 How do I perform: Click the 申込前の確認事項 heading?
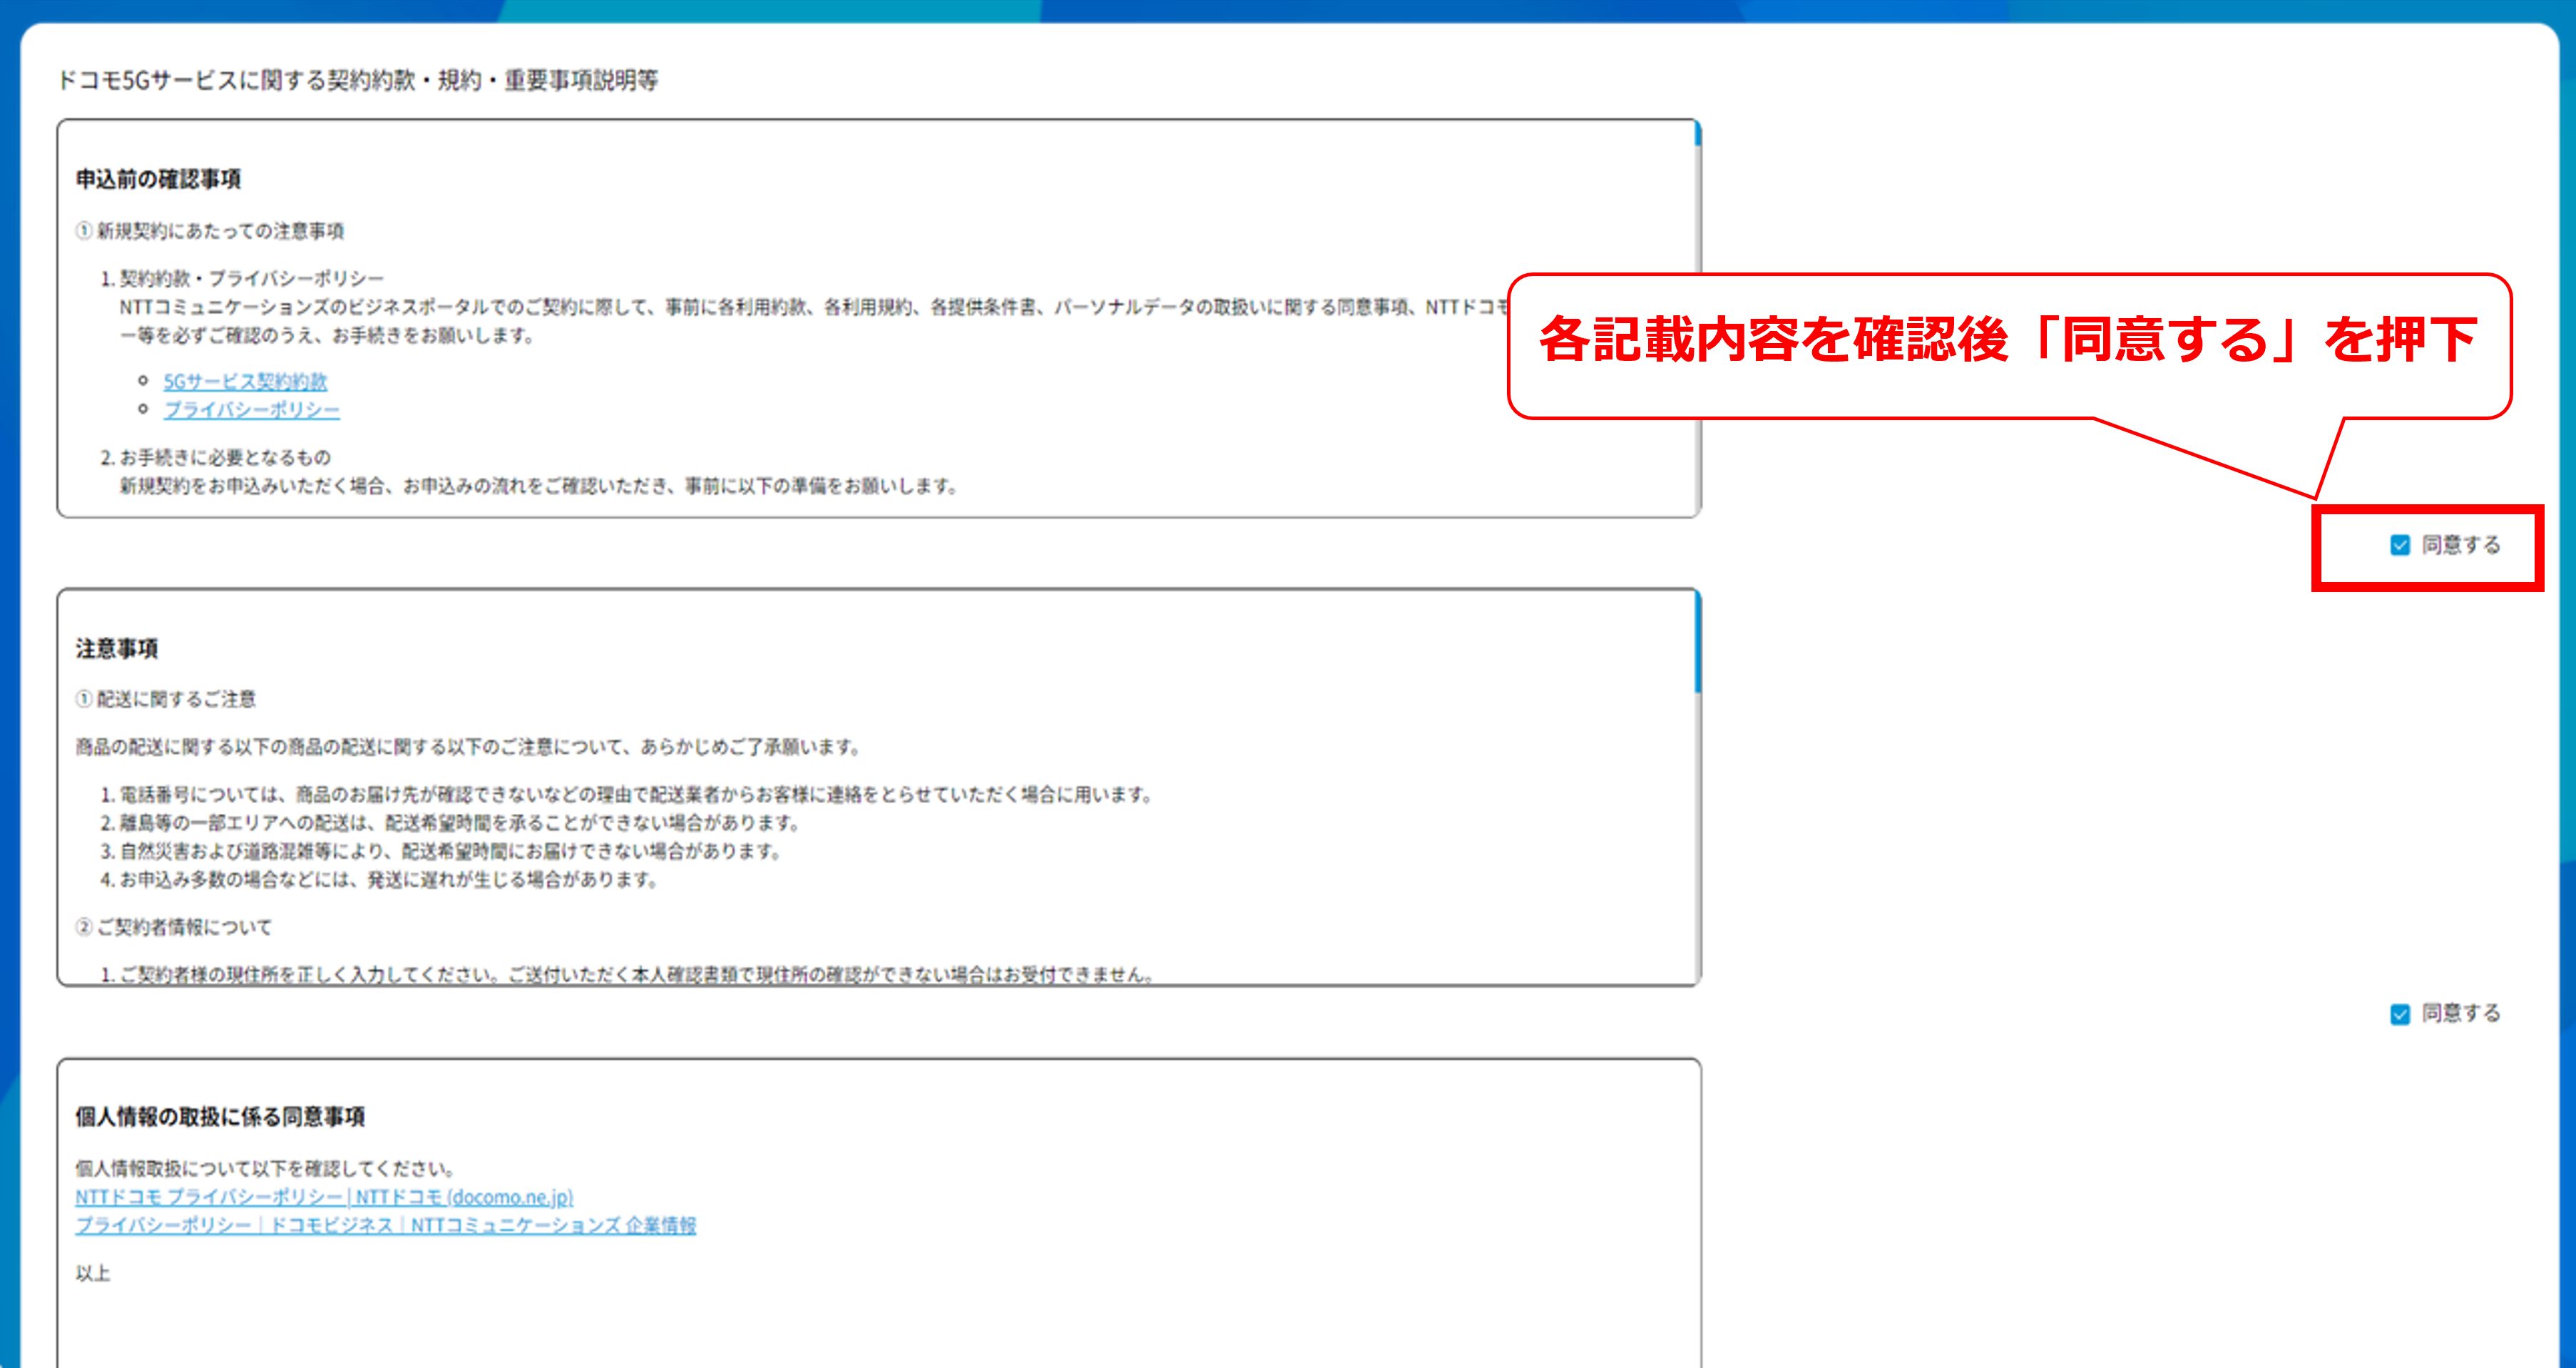click(158, 179)
